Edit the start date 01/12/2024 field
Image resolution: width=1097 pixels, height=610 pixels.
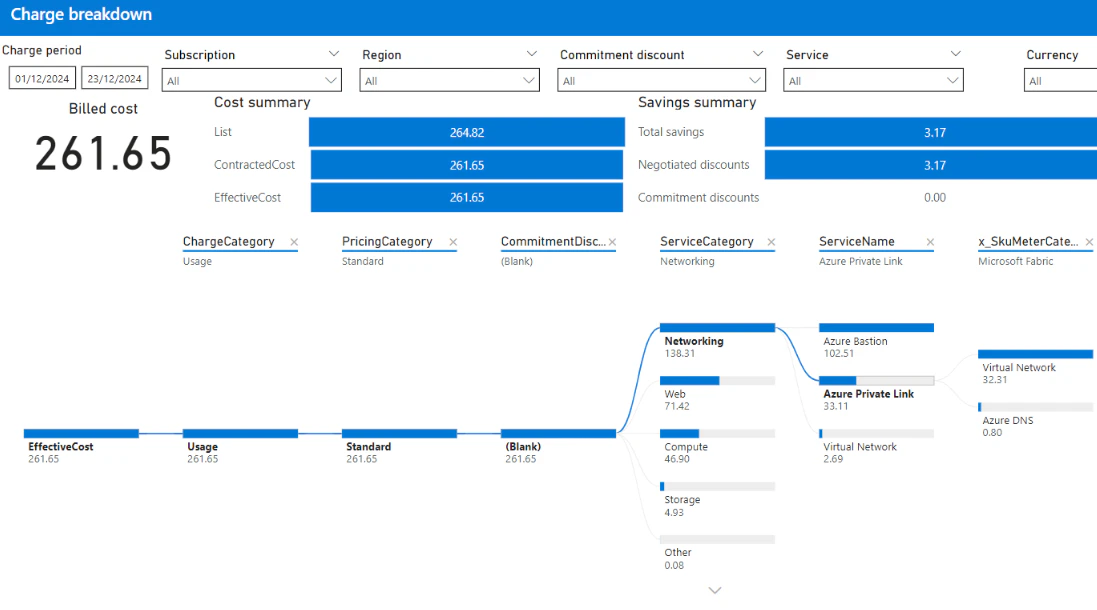click(42, 78)
